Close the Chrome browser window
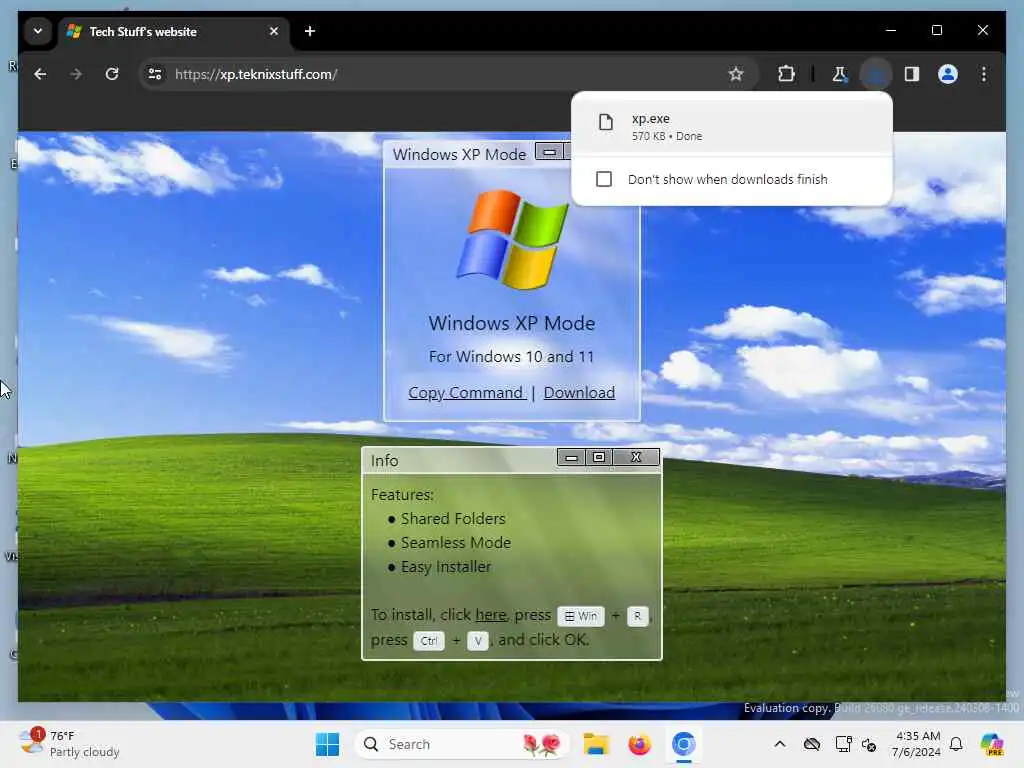The image size is (1024, 768). pos(982,31)
